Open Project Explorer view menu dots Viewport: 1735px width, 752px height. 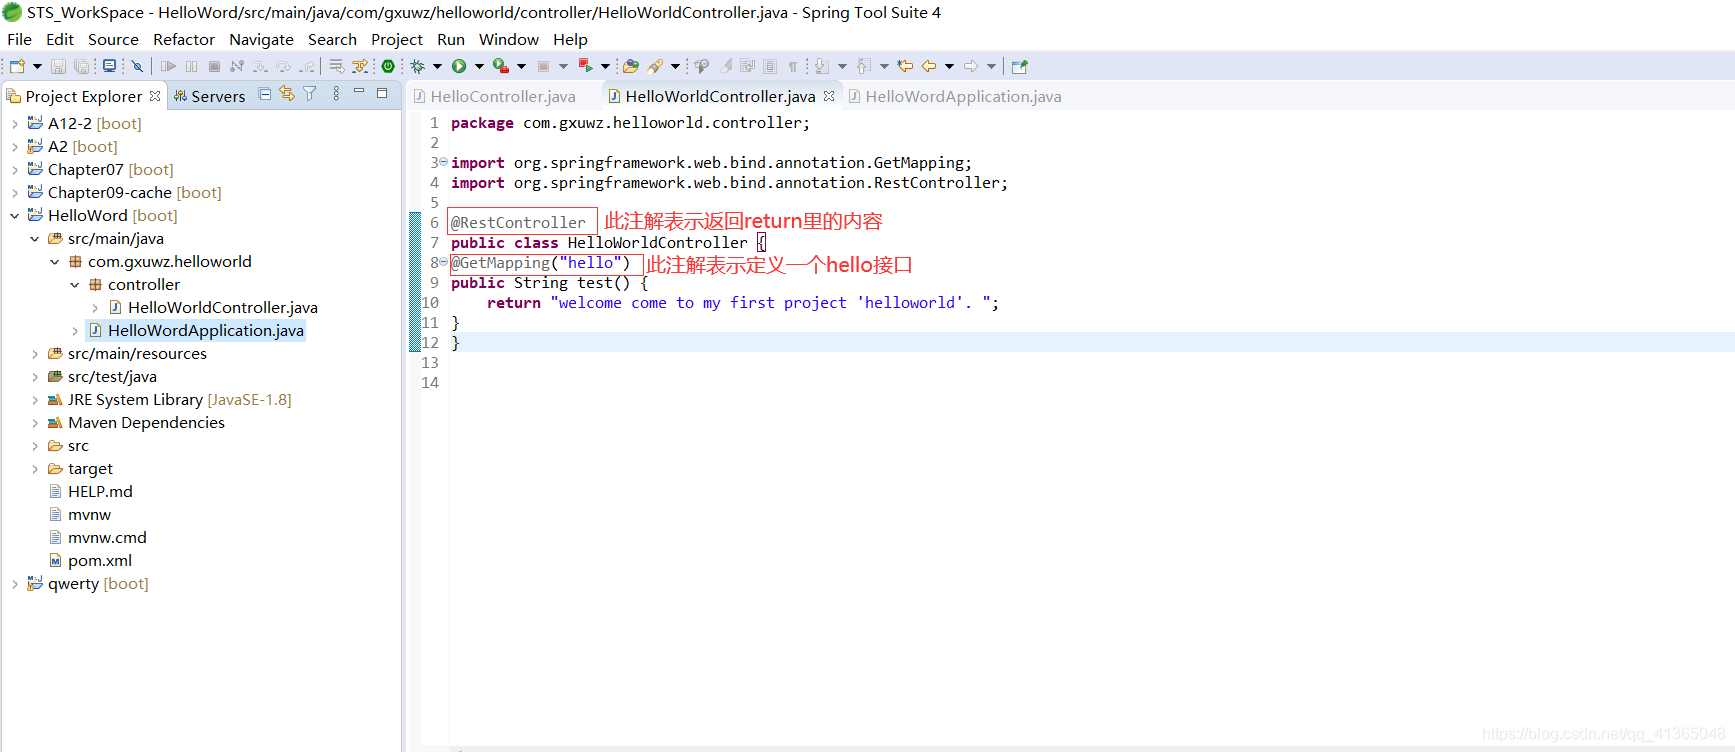(x=336, y=93)
